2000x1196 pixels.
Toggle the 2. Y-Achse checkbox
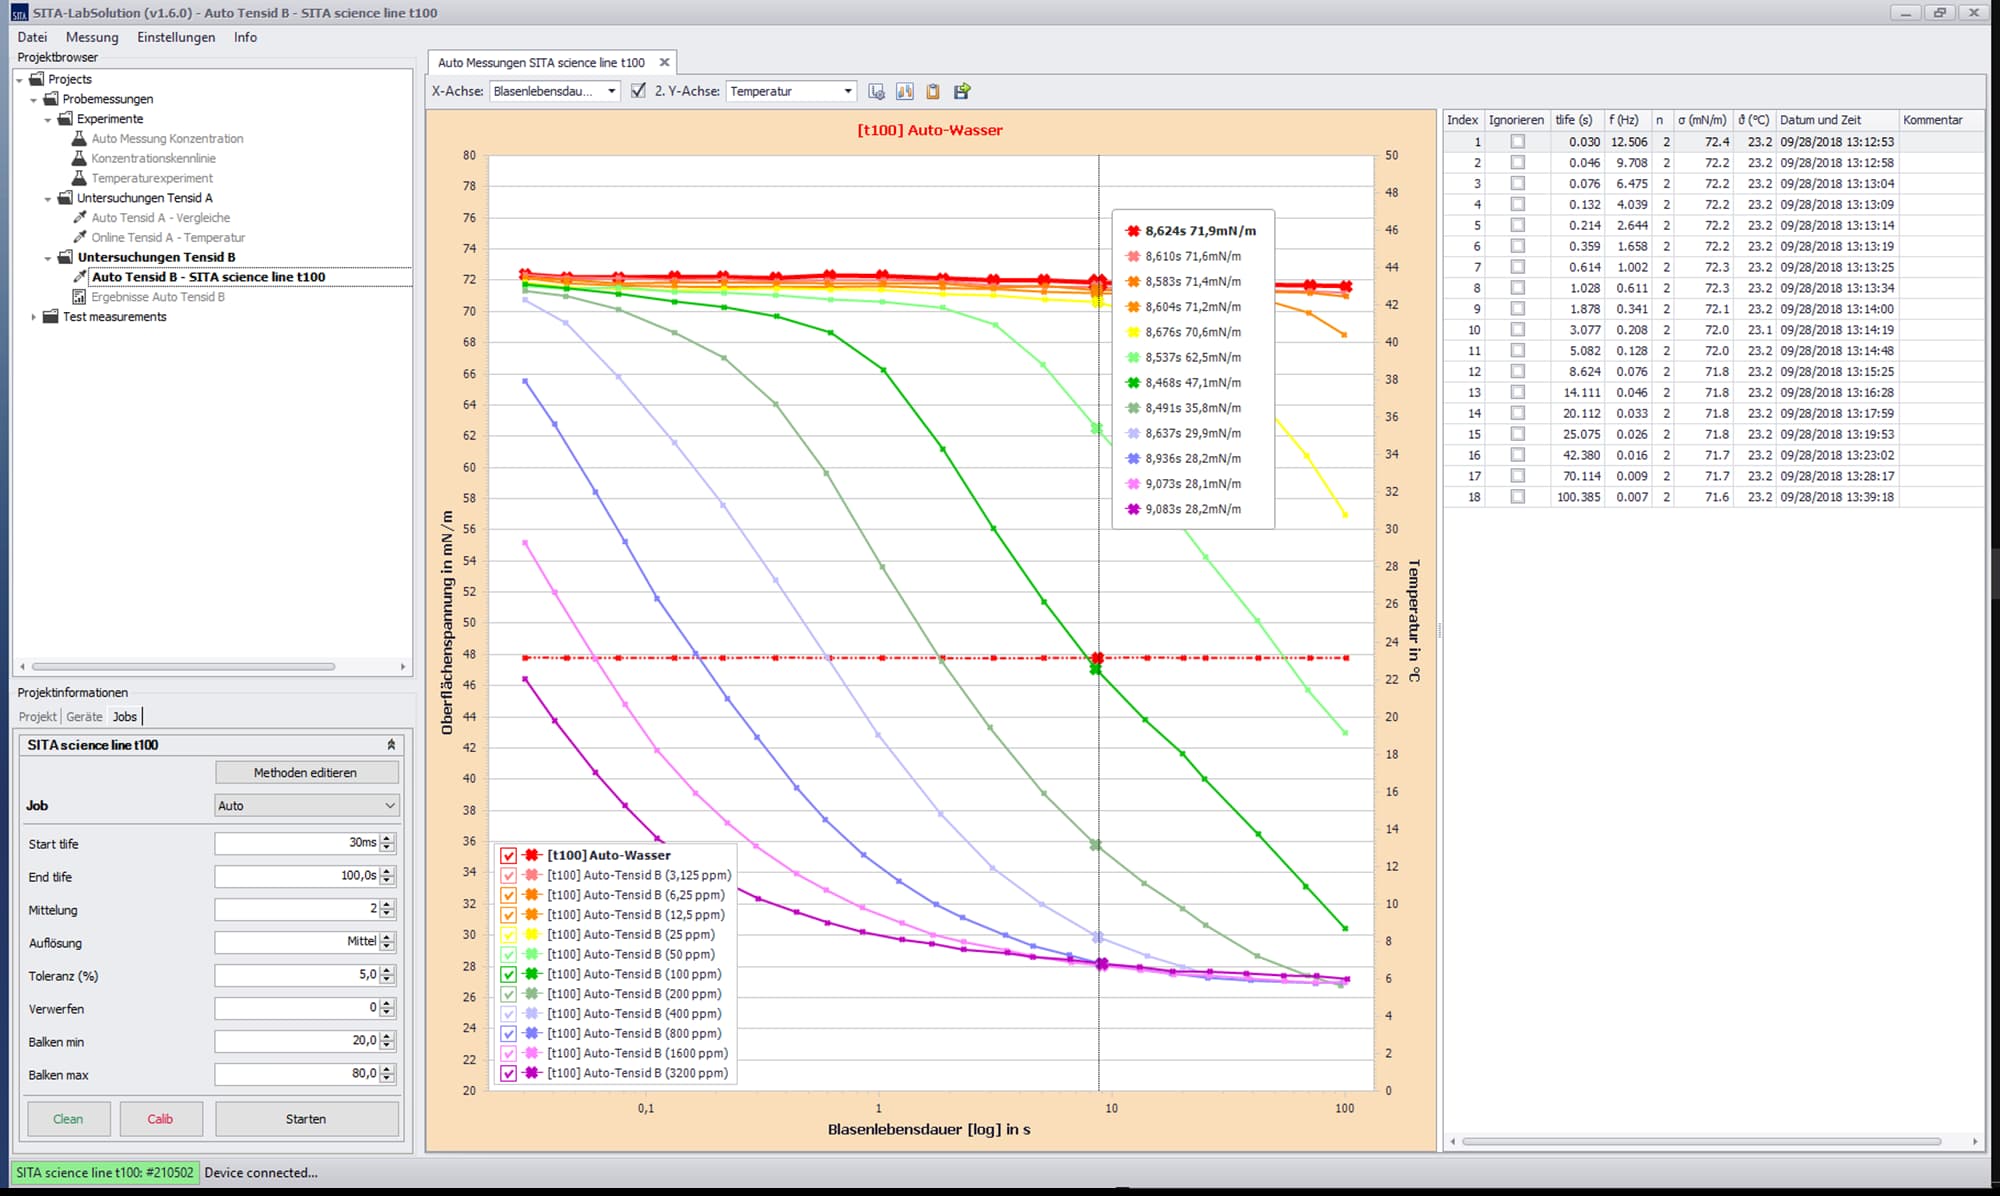(638, 91)
